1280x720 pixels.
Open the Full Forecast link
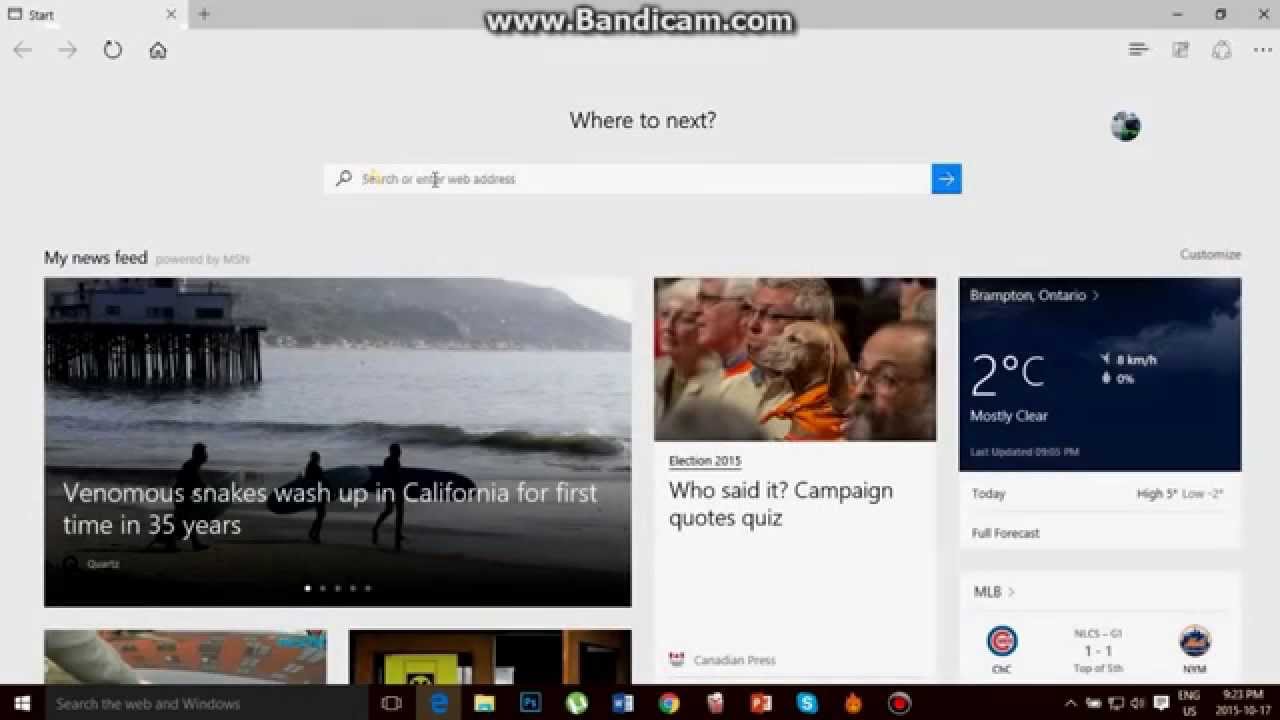coord(1006,533)
